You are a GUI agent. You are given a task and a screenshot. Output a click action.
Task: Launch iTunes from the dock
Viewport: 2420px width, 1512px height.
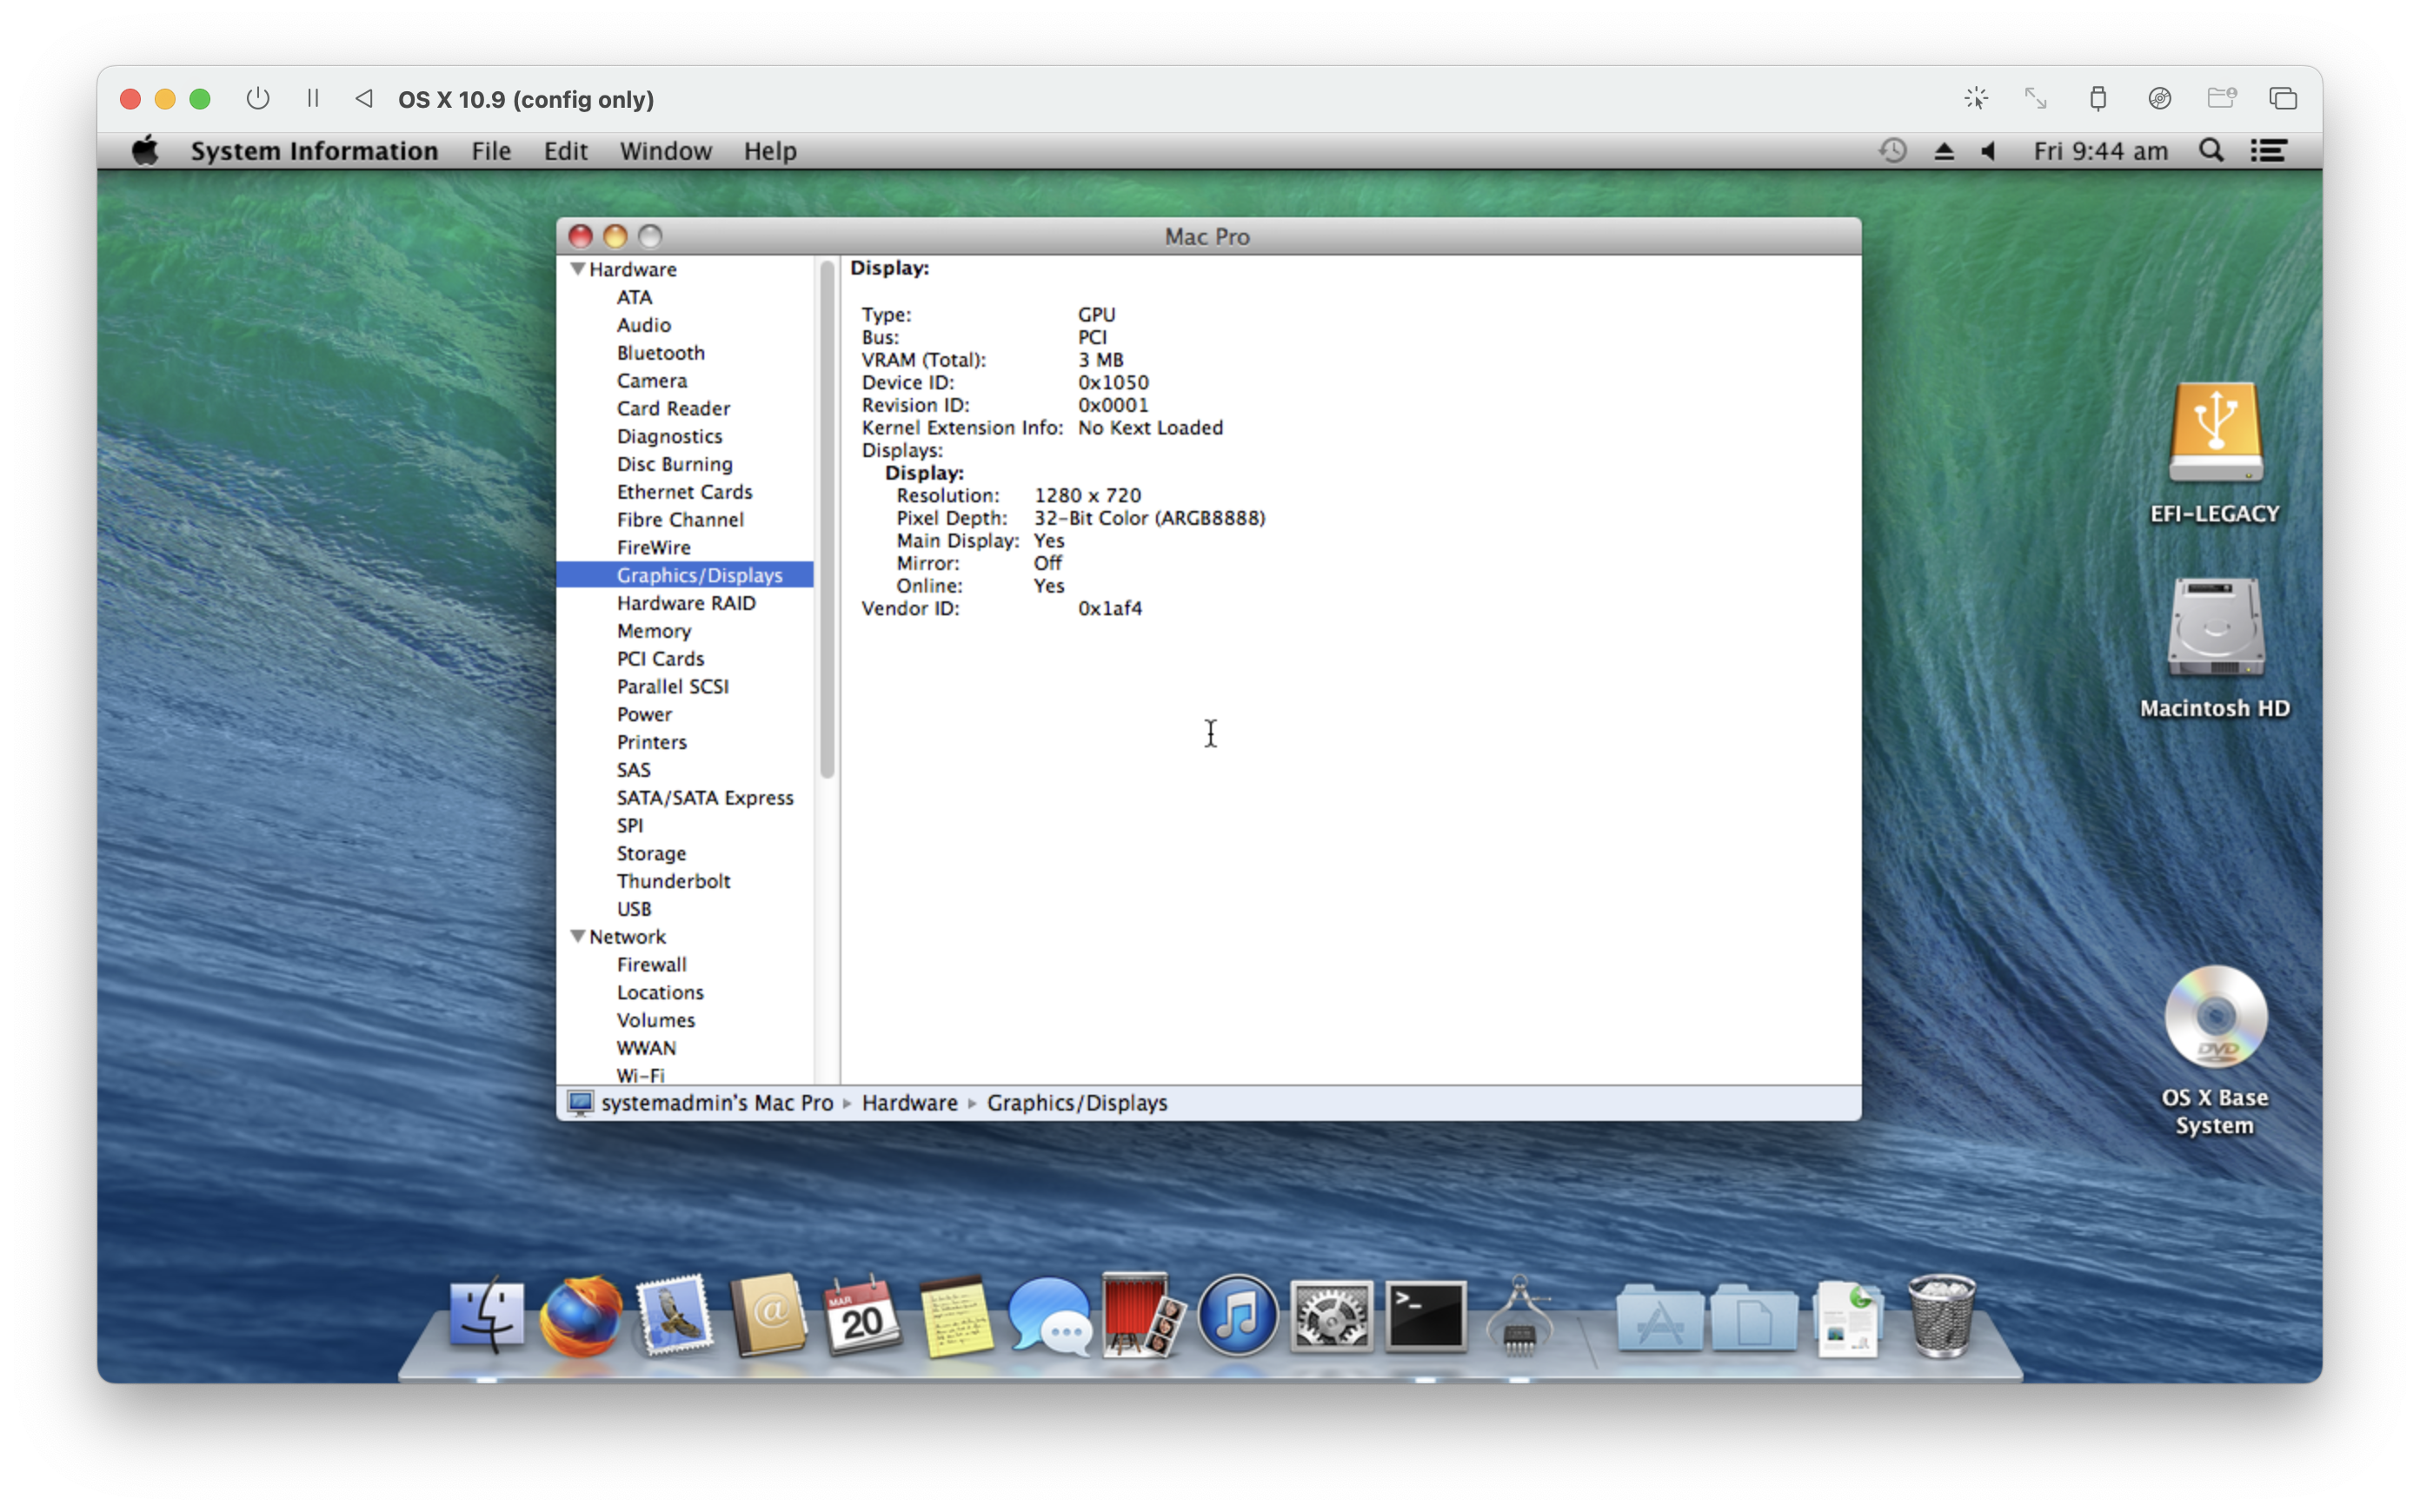[x=1237, y=1316]
